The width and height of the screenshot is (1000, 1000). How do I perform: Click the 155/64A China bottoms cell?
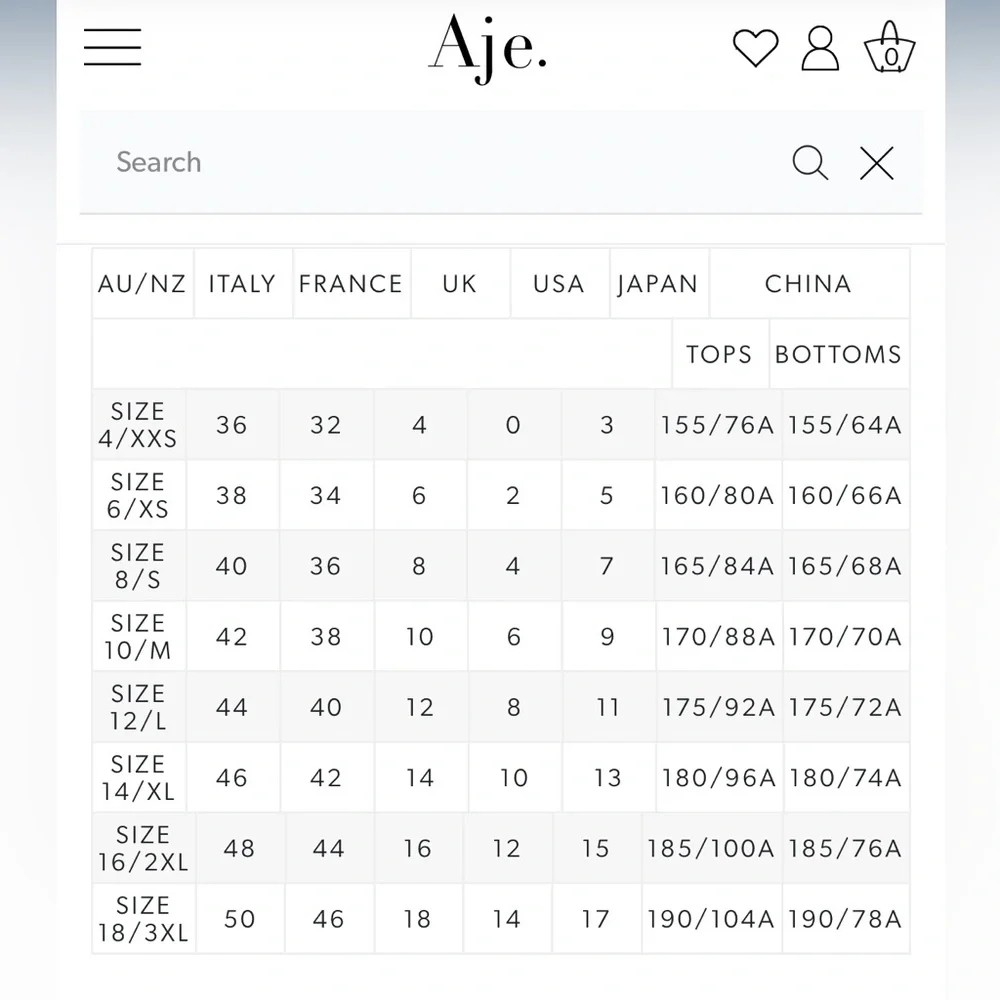point(846,425)
